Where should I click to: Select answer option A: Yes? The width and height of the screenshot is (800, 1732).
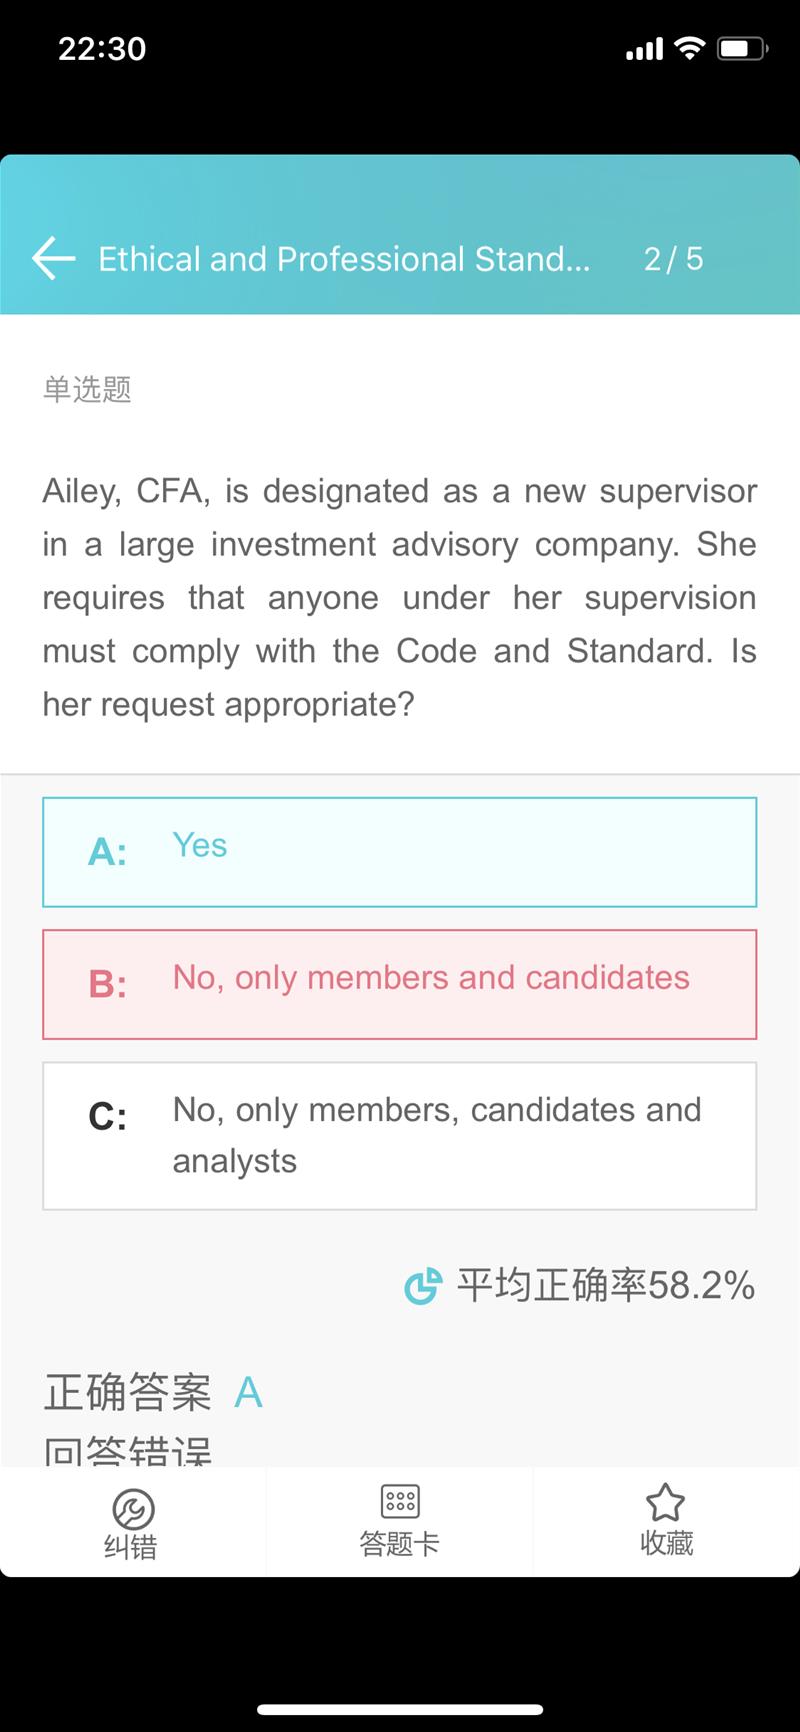[399, 852]
